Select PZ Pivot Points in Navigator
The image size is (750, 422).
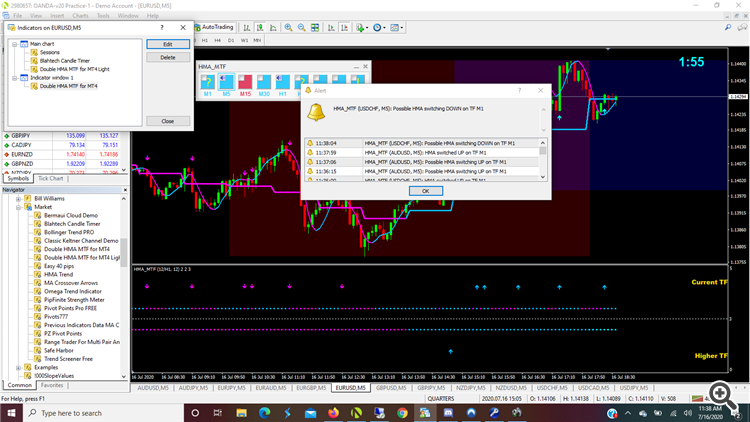point(63,333)
